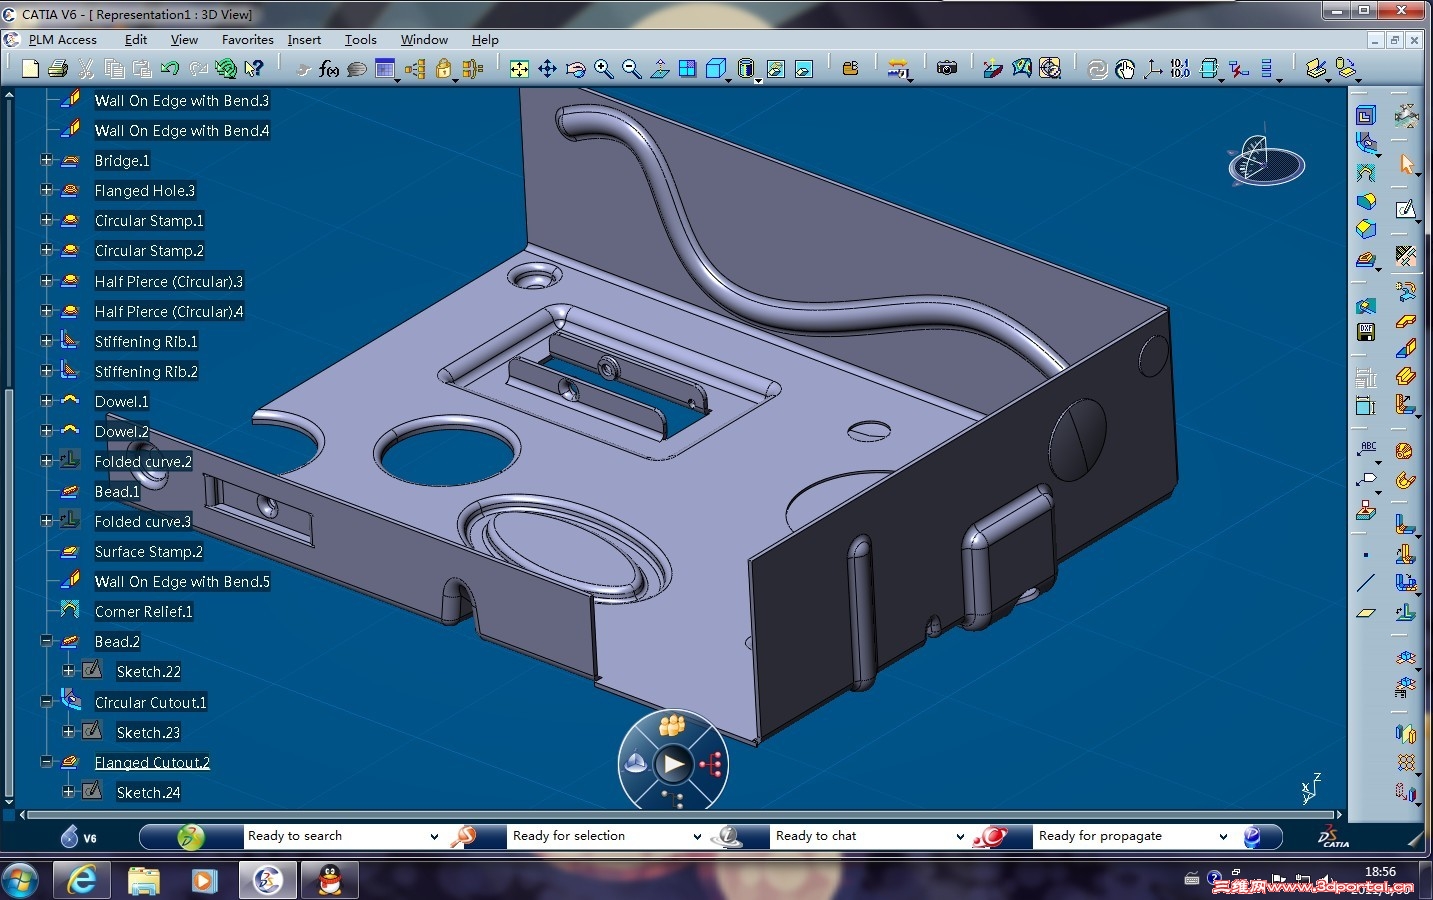Screen dimensions: 1433x900
Task: Expand the Sketch.22 tree node
Action: coord(68,671)
